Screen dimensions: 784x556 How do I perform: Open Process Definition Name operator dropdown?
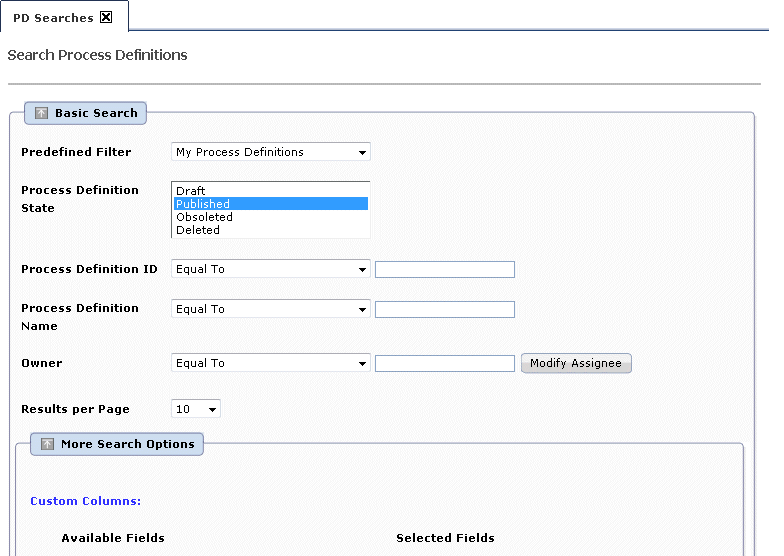tap(270, 309)
